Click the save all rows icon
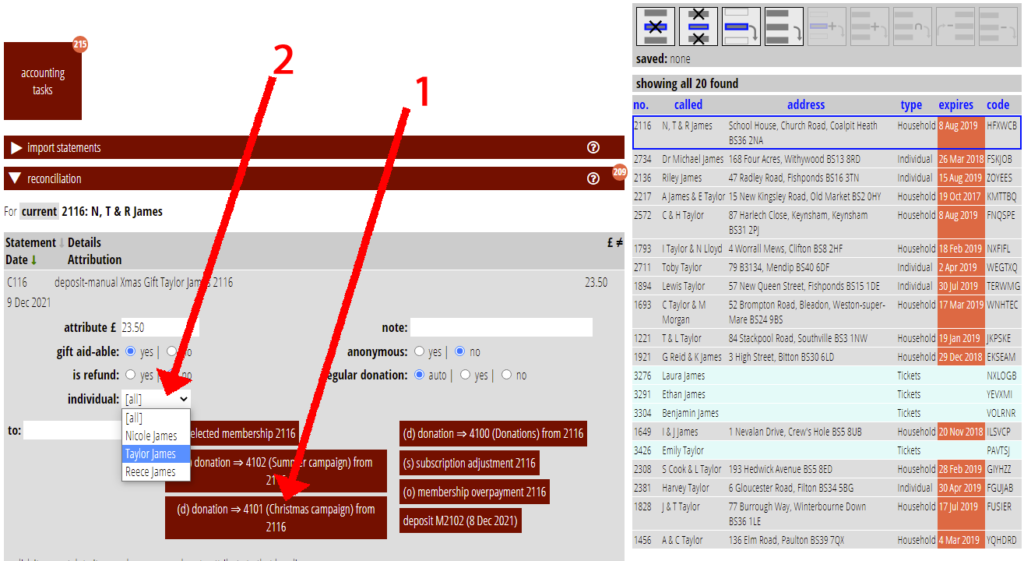This screenshot has height=561, width=1024. coord(784,27)
